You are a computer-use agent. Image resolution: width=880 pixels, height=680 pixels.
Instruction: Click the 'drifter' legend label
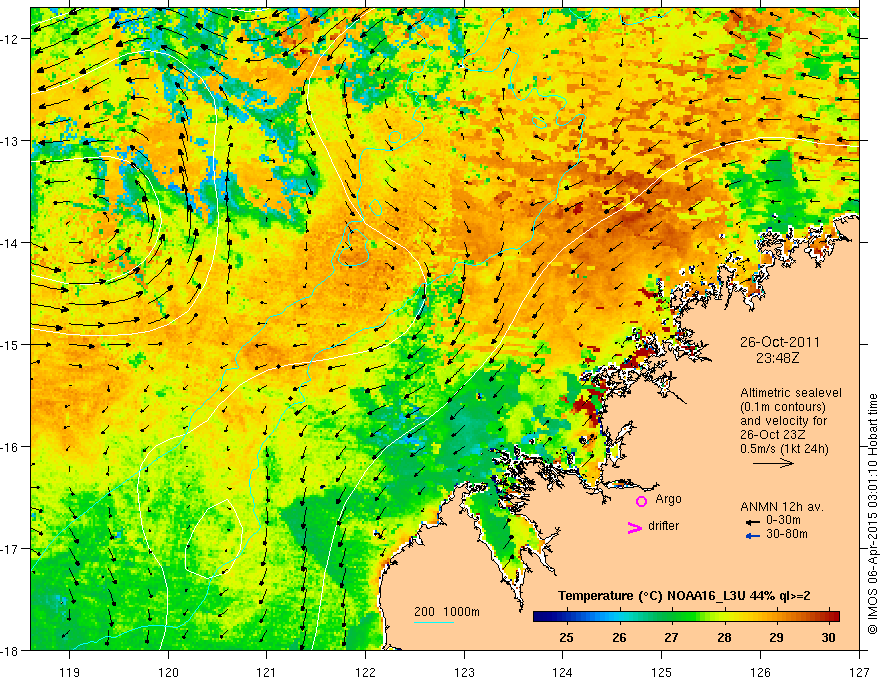tap(663, 526)
